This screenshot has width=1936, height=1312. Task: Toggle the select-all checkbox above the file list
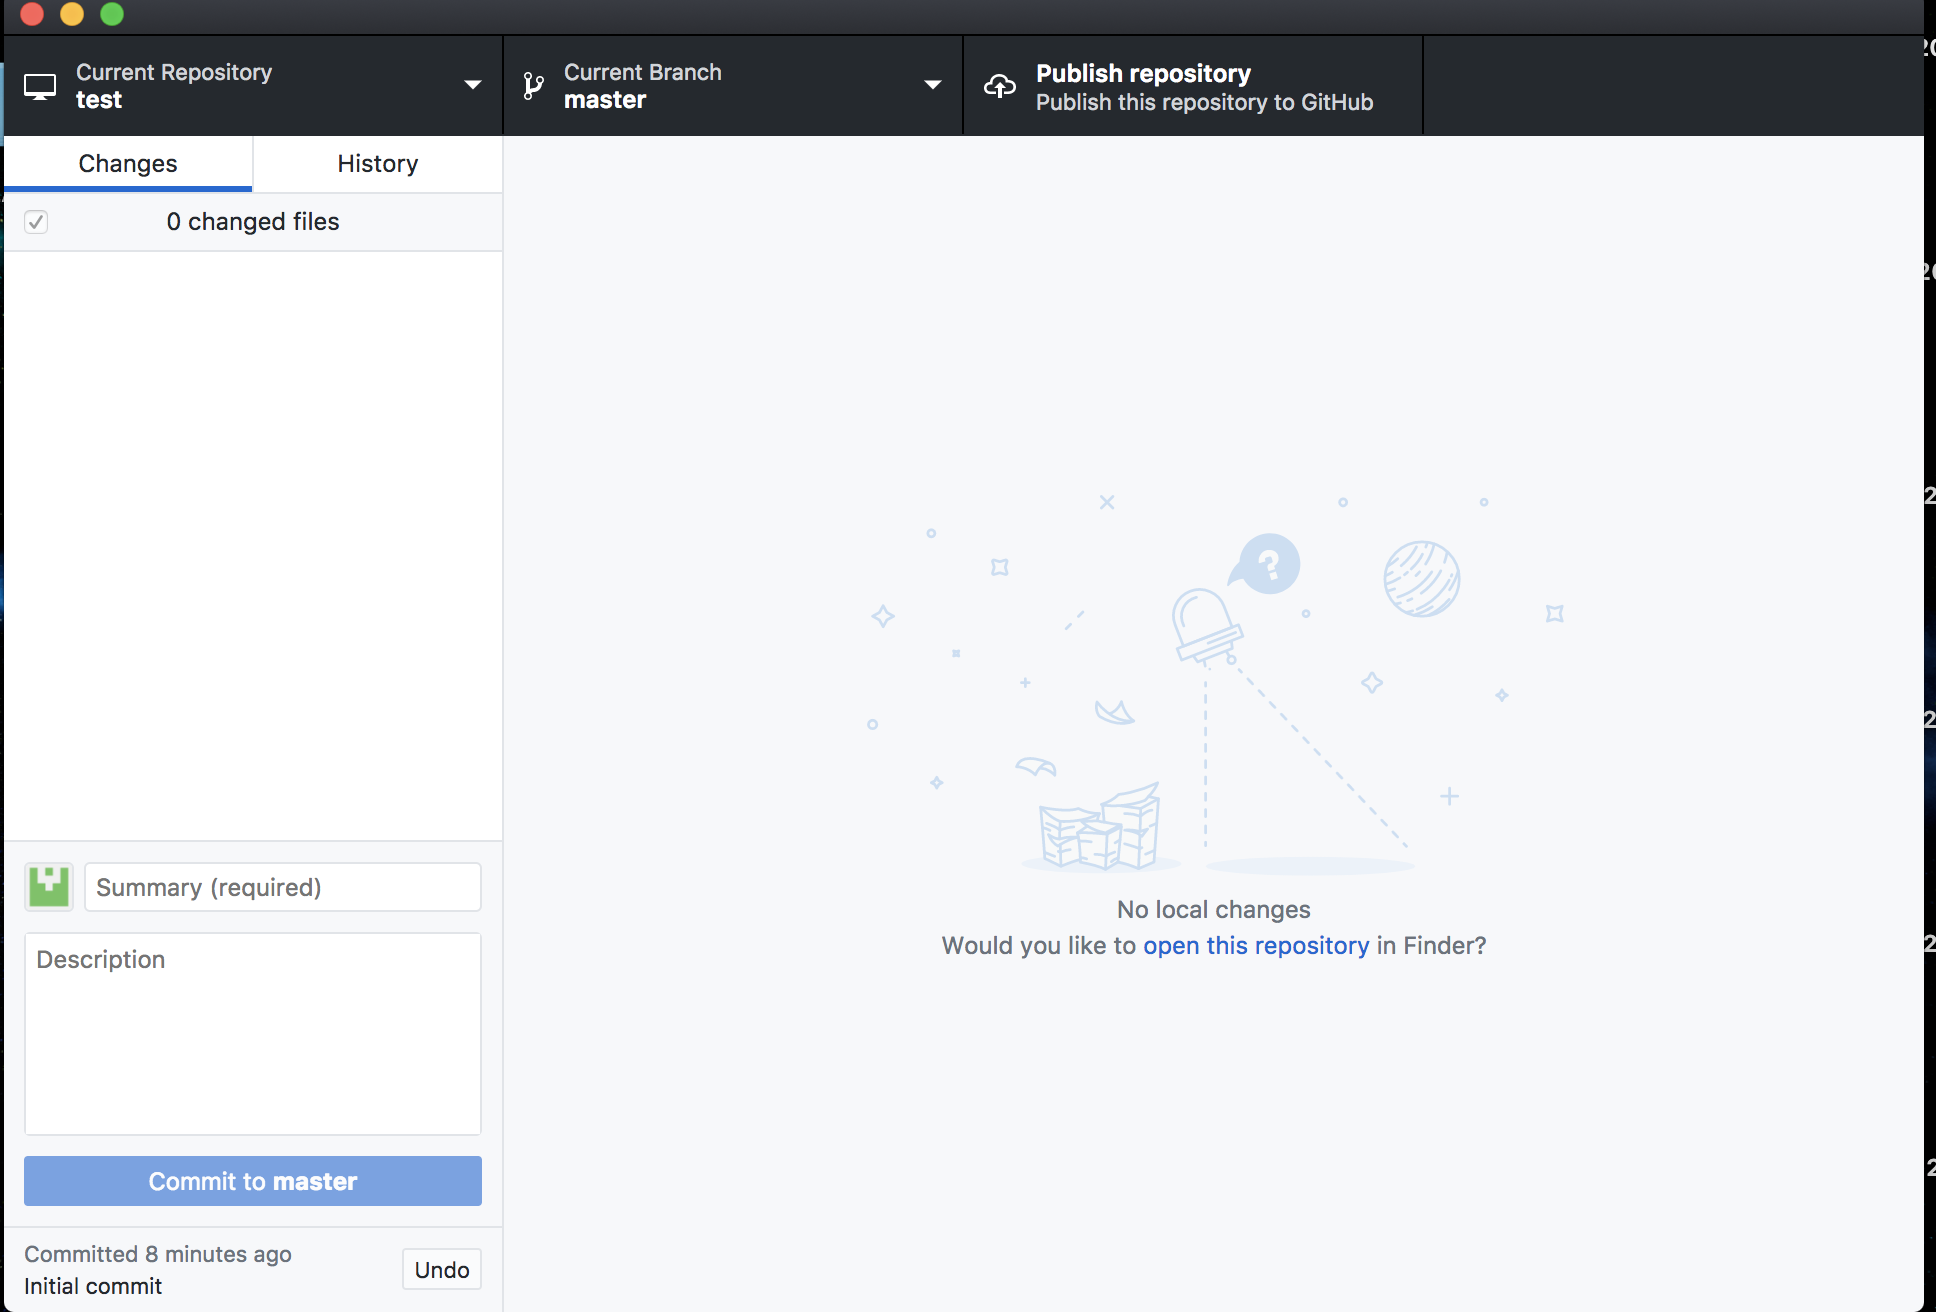pos(36,222)
